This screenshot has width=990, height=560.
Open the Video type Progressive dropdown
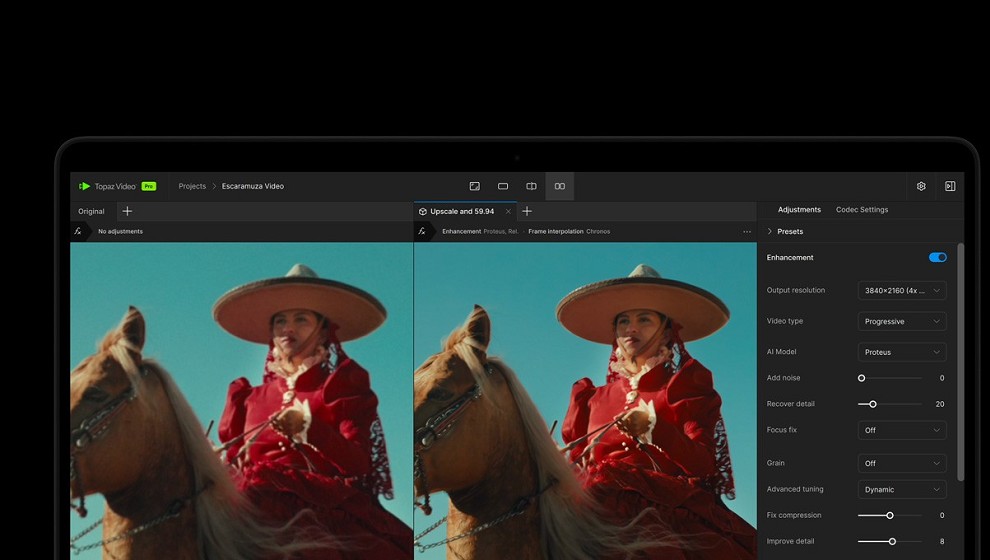pyautogui.click(x=902, y=321)
